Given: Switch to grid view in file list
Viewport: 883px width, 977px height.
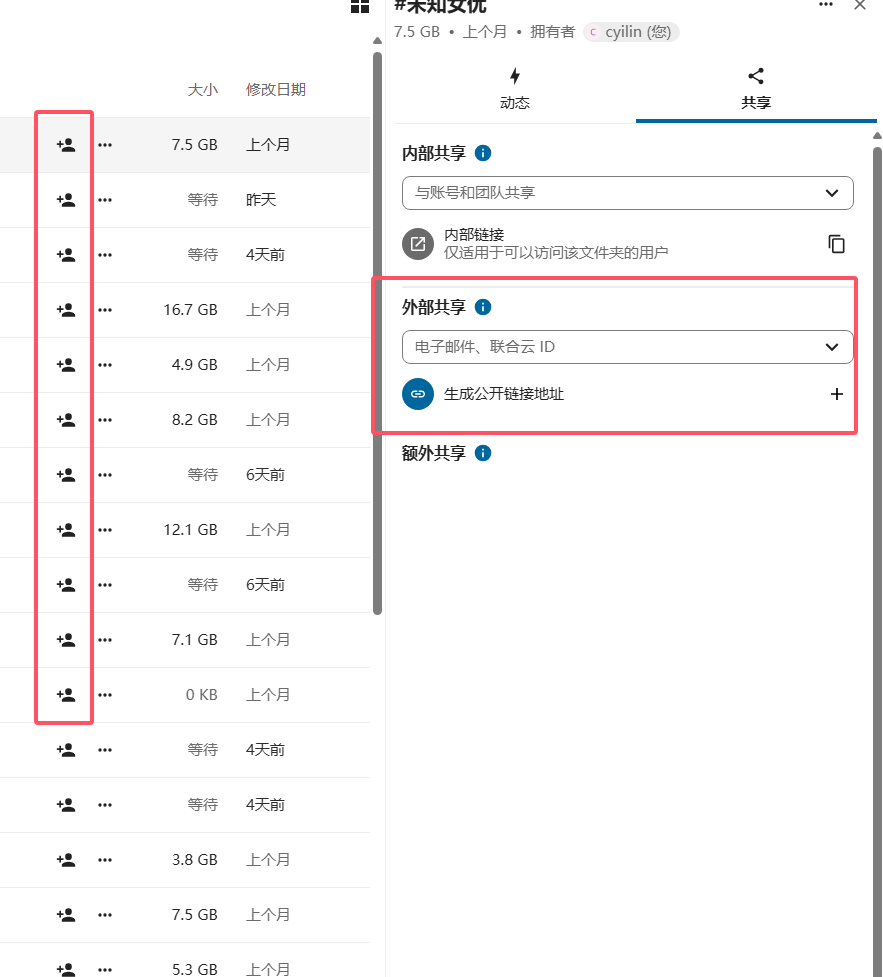Looking at the screenshot, I should click(360, 6).
